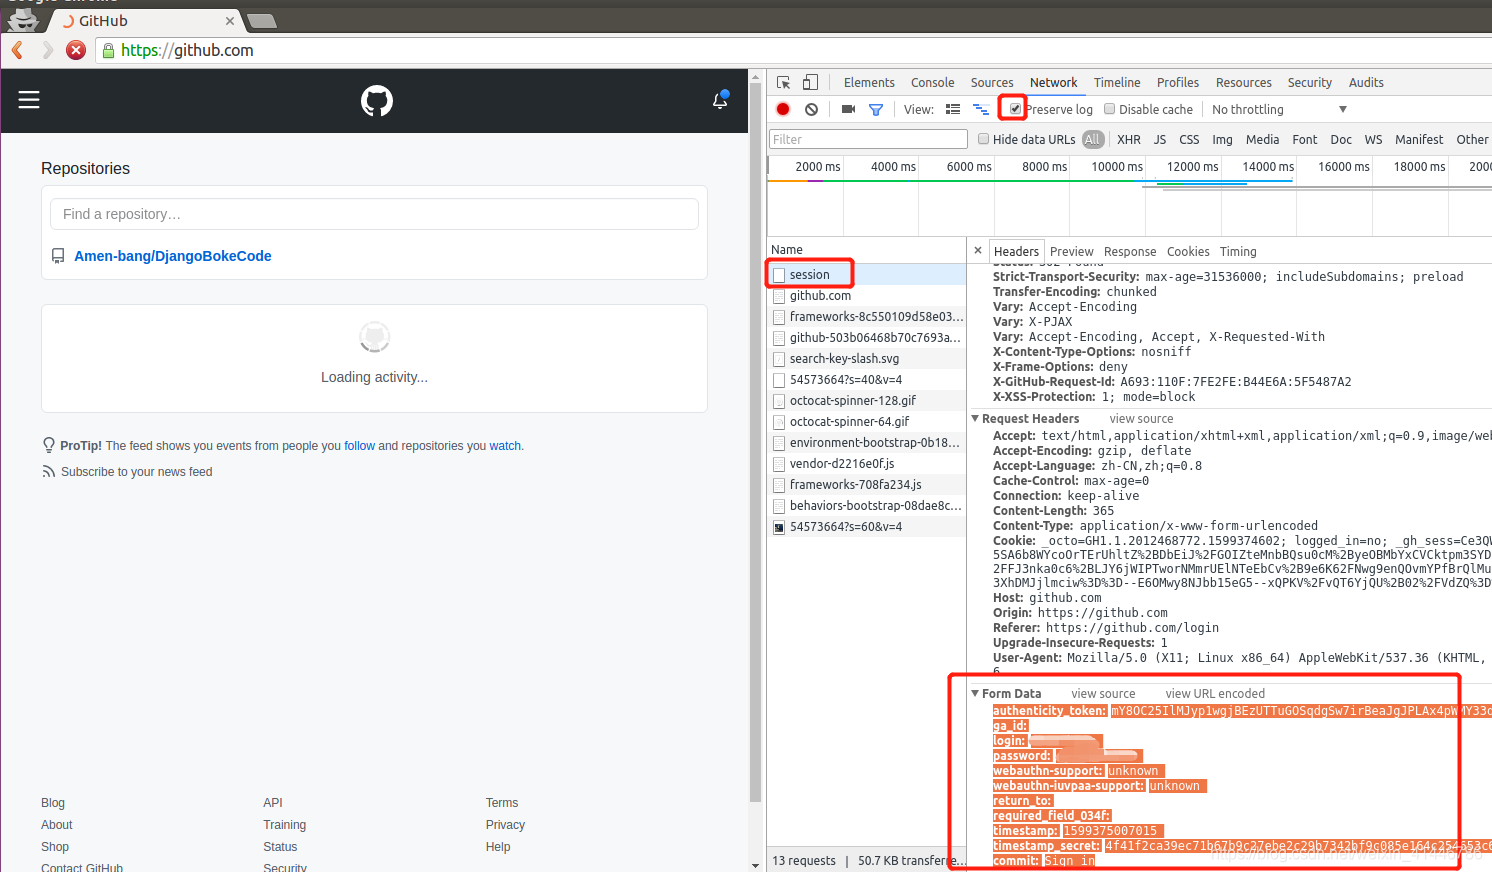Select the session request row
The height and width of the screenshot is (872, 1492).
867,274
